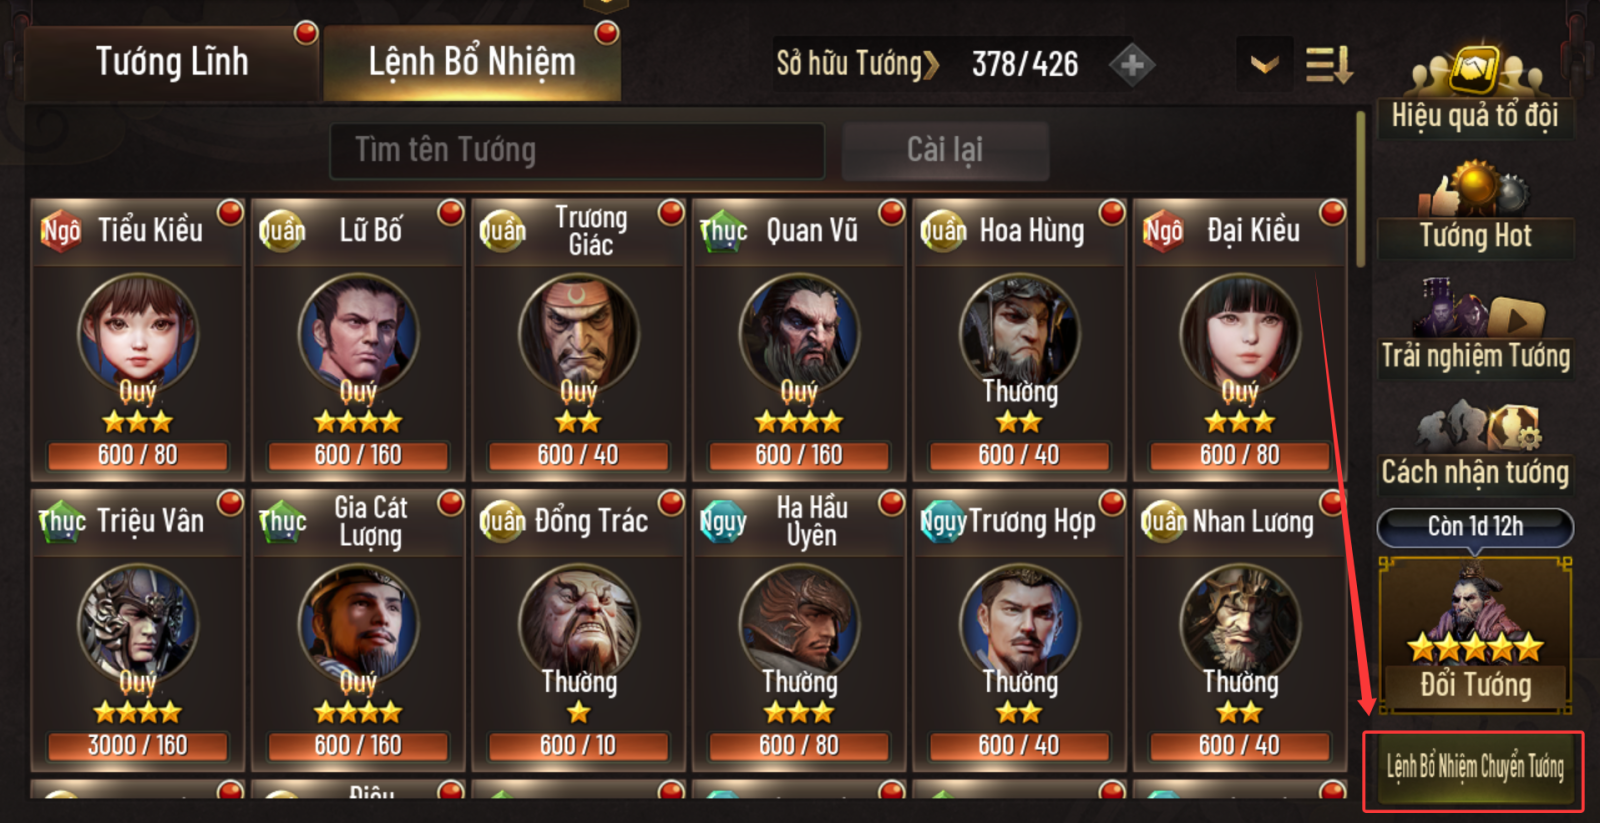This screenshot has width=1600, height=823.
Task: Select Quan Vũ general portrait
Action: [x=799, y=333]
